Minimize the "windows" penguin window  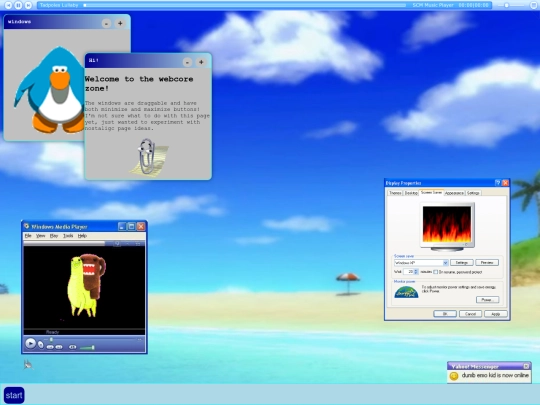point(106,23)
